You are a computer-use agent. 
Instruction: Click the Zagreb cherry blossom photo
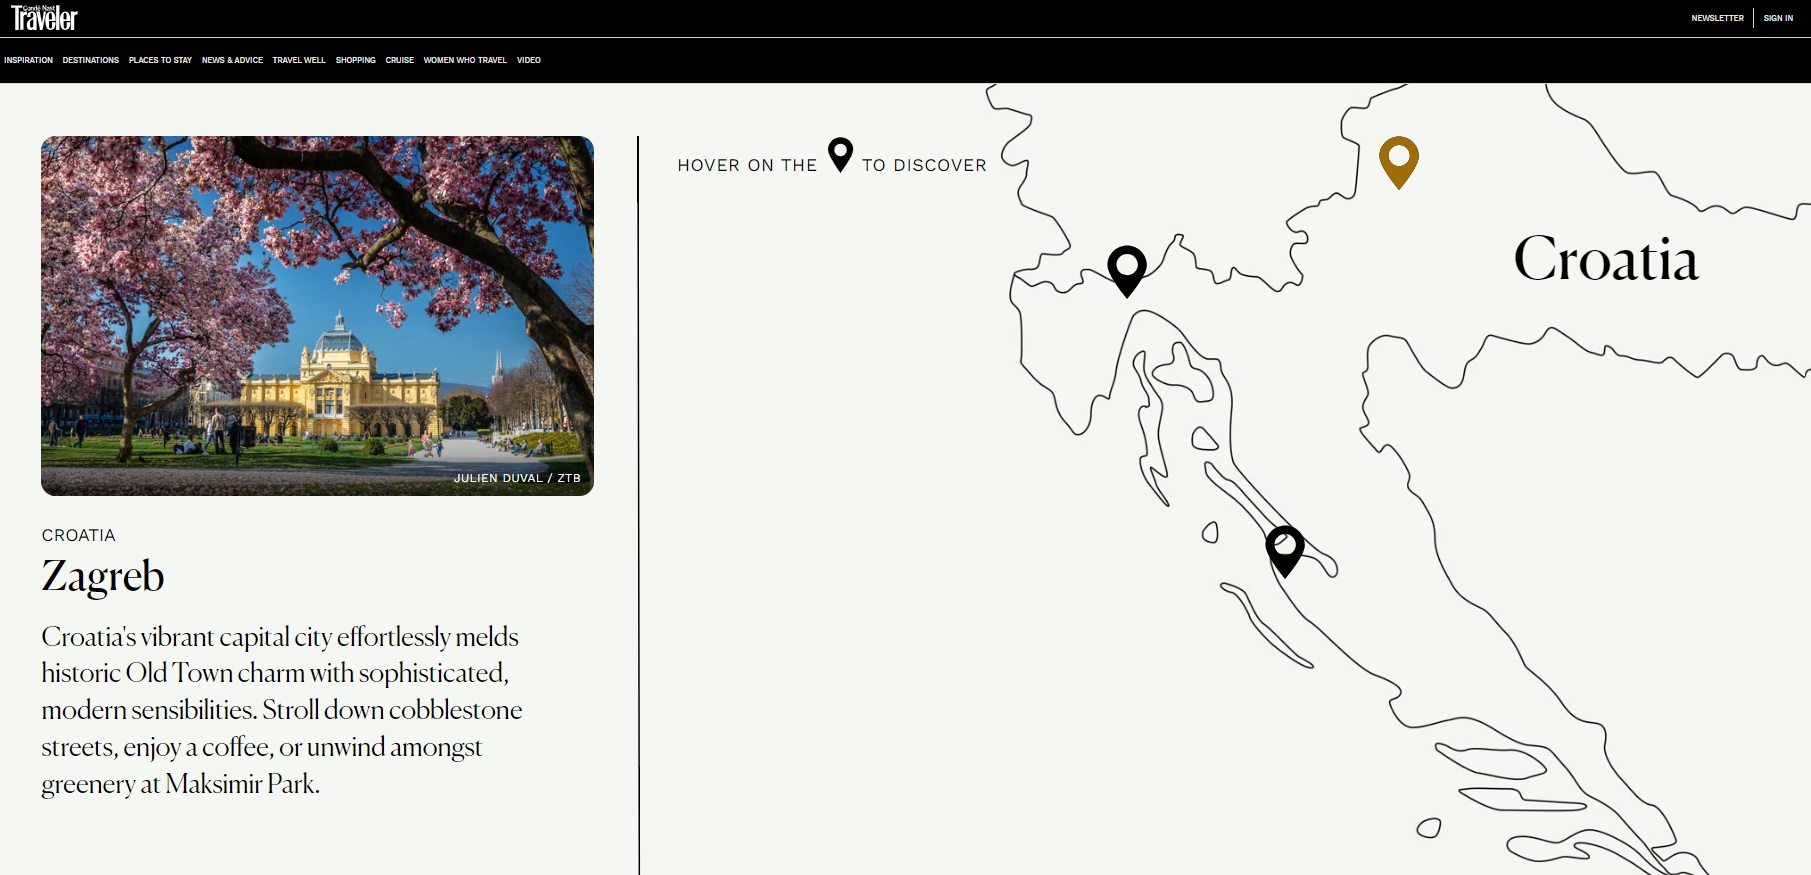tap(317, 315)
